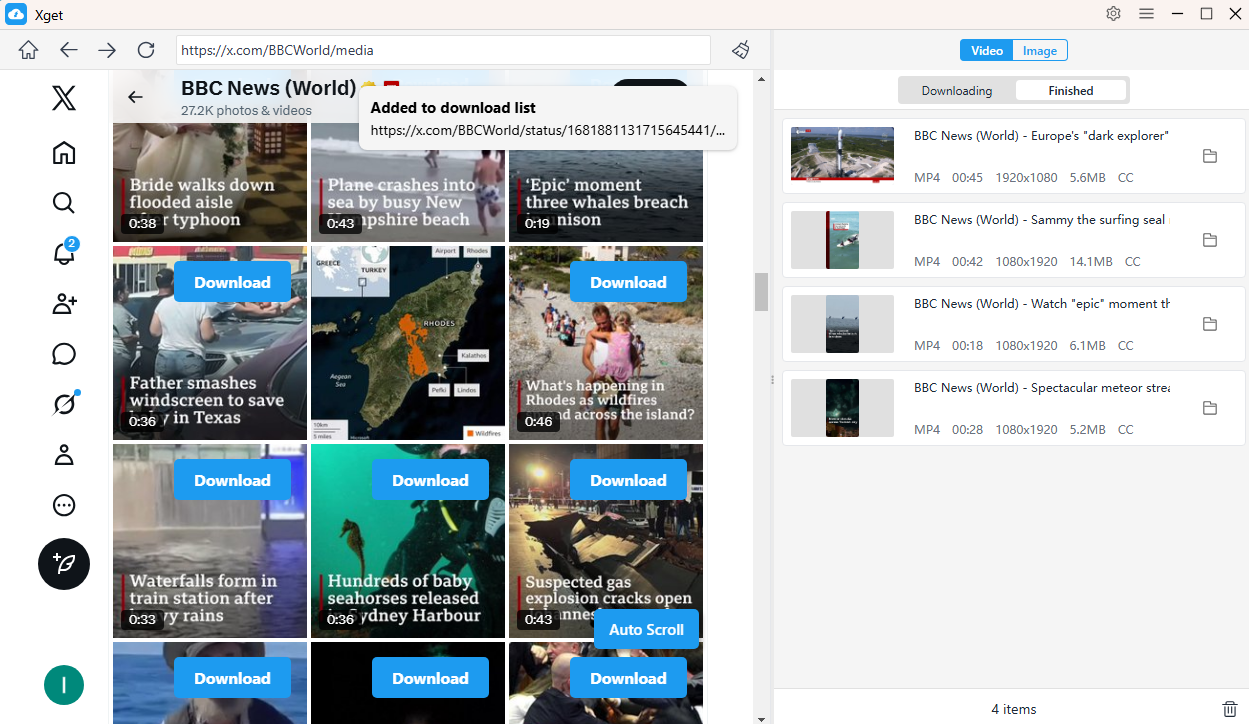1249x724 pixels.
Task: Clear browser data with broom icon
Action: [x=741, y=50]
